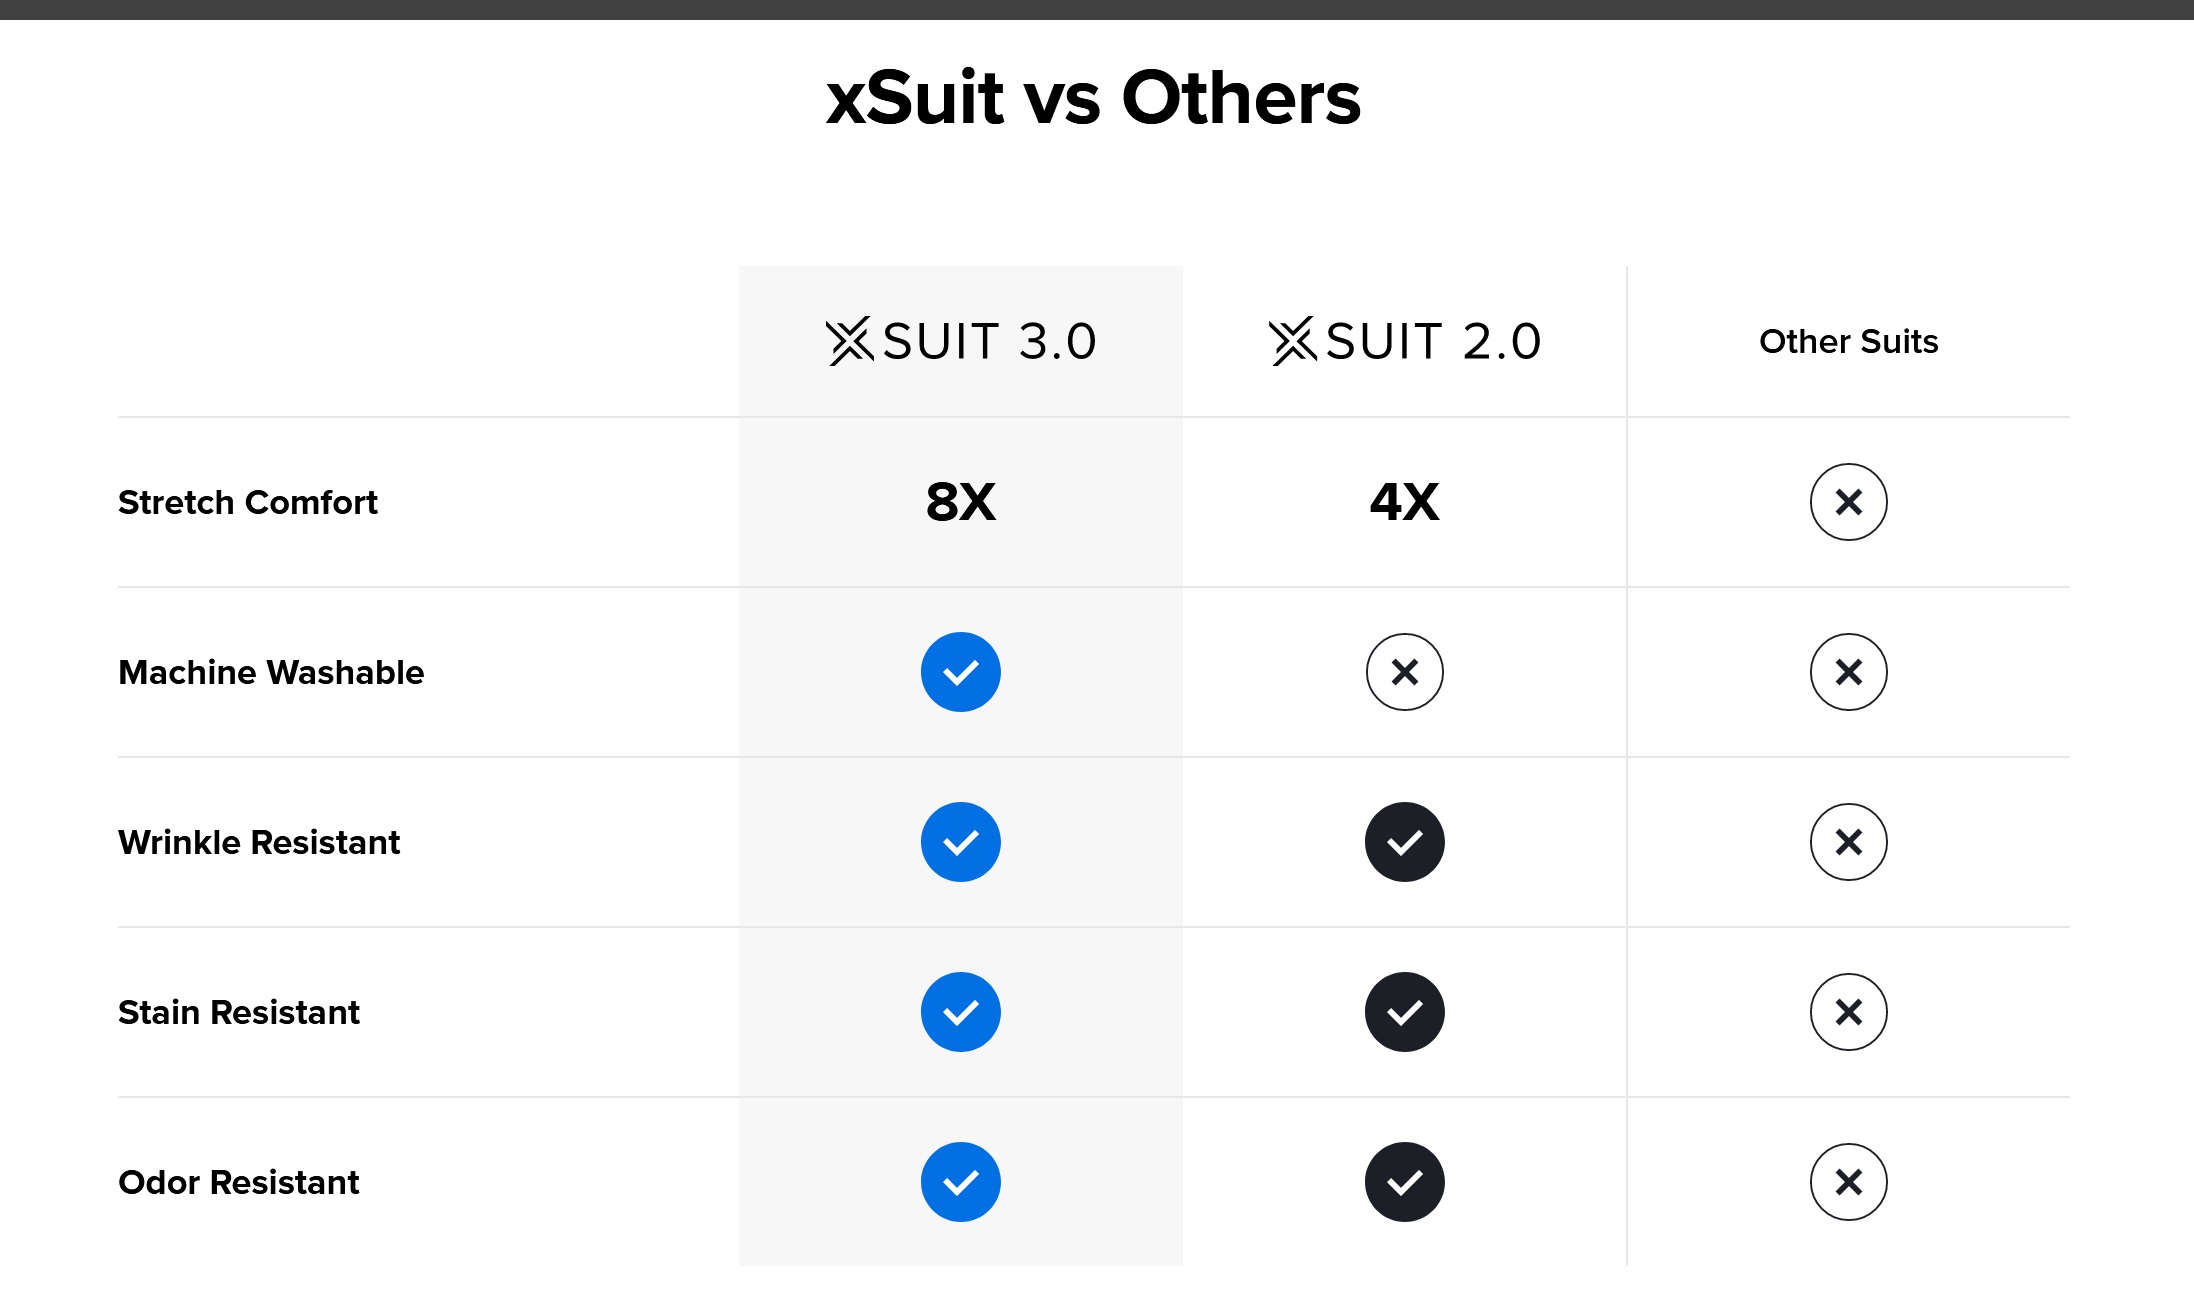2194x1290 pixels.
Task: Click blue checkmark for xSuit 3.0 Machine Washable
Action: (961, 672)
